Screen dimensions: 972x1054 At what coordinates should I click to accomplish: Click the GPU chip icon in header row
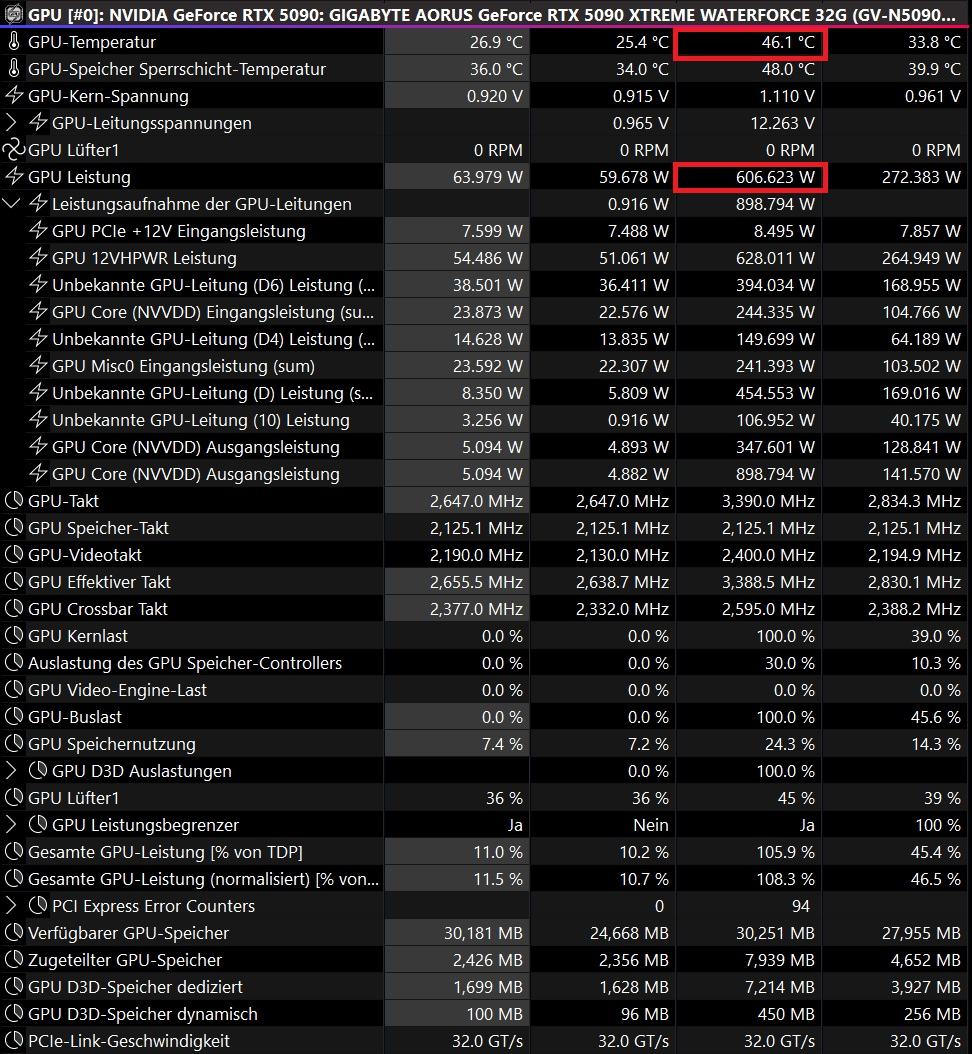point(13,13)
